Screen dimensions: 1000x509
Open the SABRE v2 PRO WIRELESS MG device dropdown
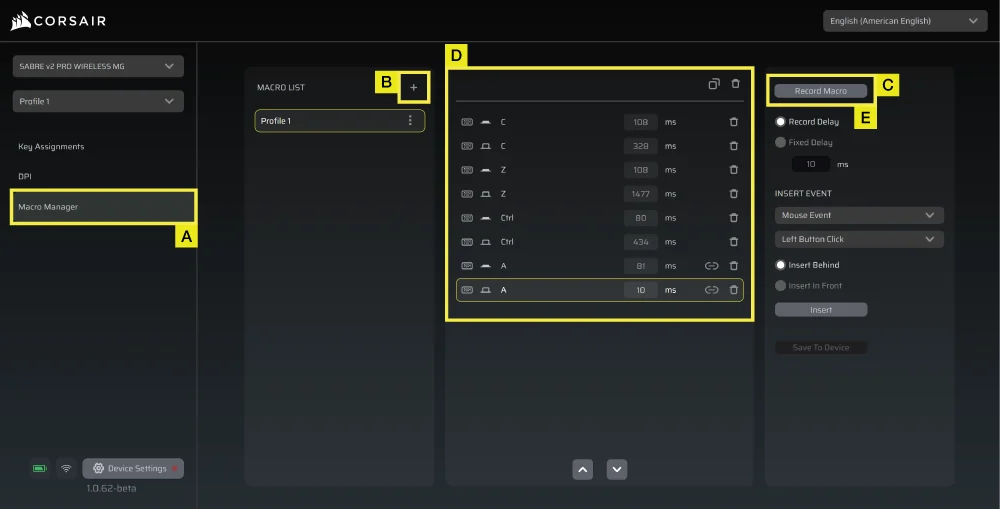(98, 66)
